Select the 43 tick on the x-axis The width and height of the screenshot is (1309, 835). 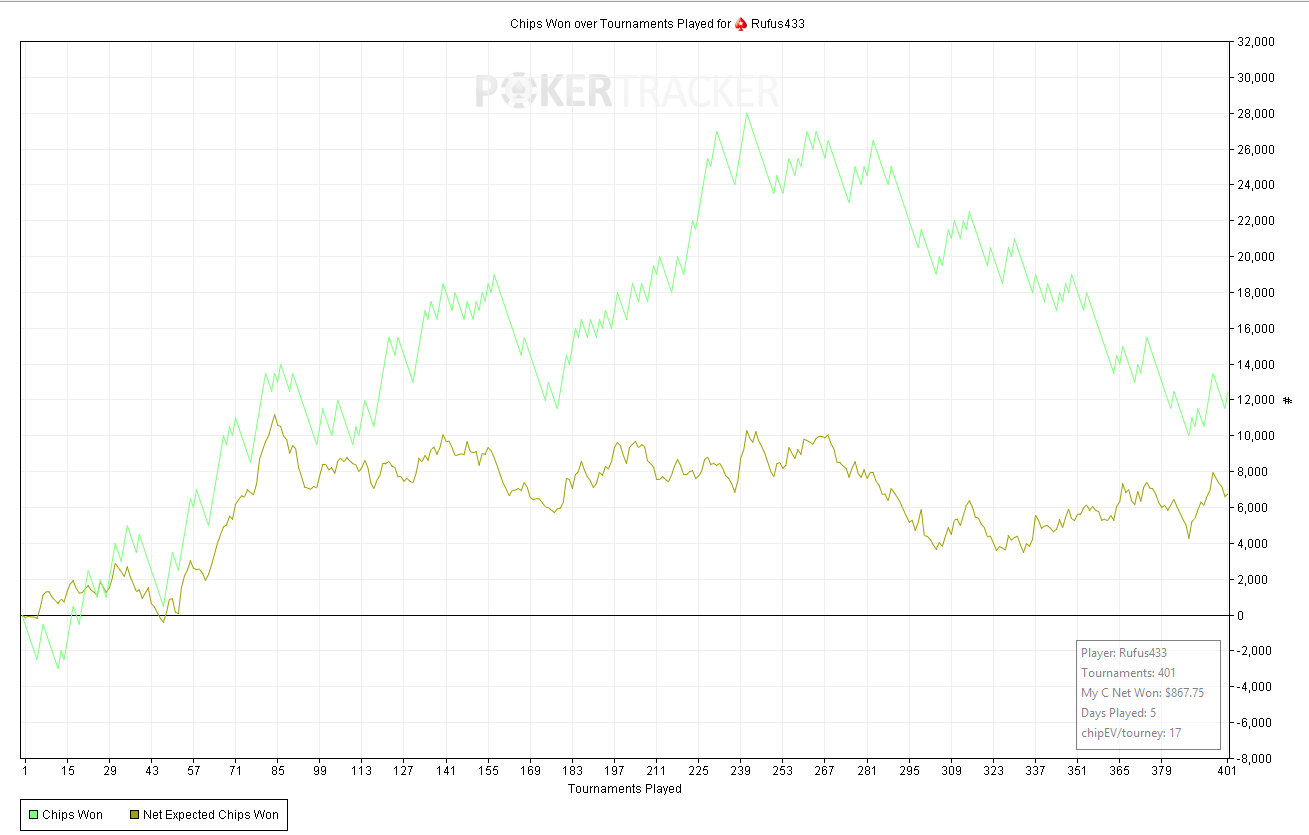tap(151, 772)
